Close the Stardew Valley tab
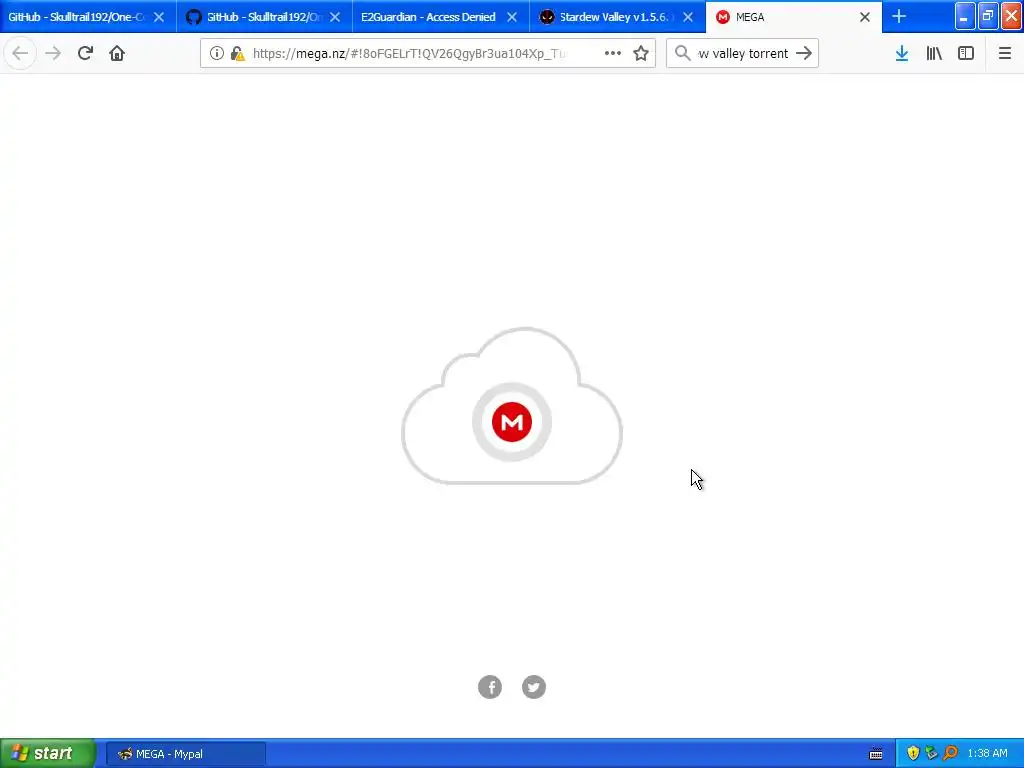This screenshot has height=768, width=1024. 688,17
